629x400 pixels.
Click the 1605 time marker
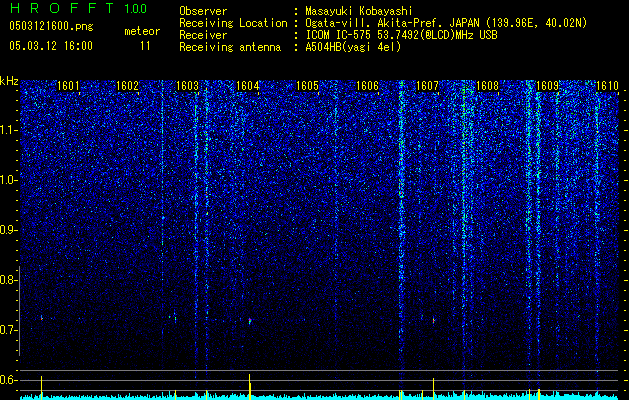[307, 86]
